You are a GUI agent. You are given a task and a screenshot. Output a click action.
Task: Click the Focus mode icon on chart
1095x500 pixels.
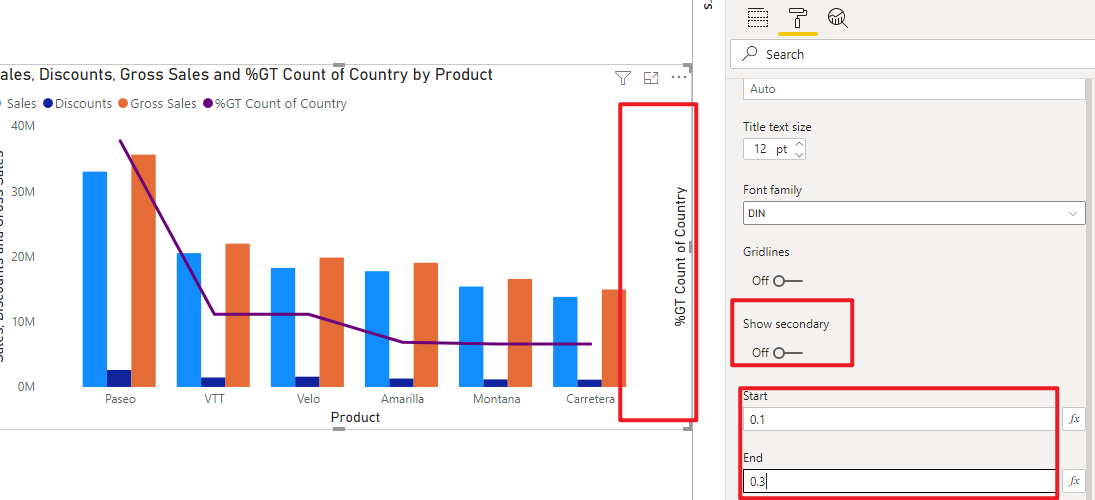[651, 78]
